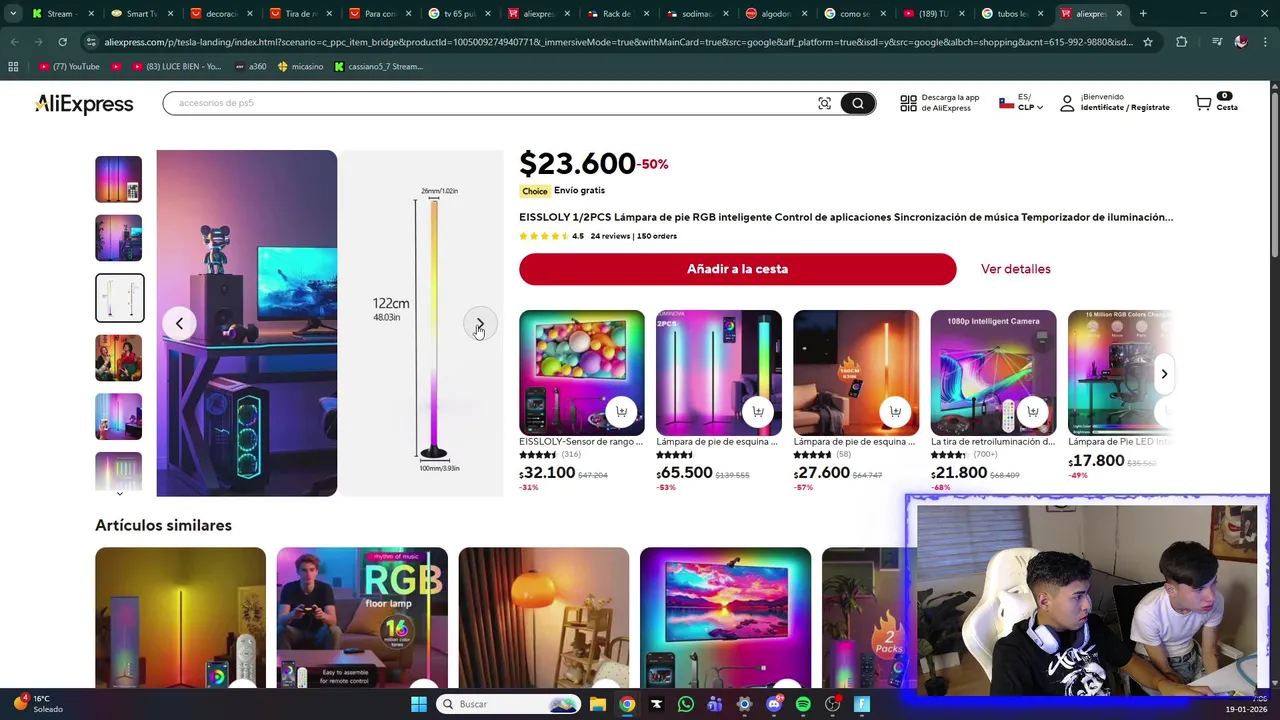The image size is (1280, 720).
Task: Click the search magnifier button
Action: point(857,103)
